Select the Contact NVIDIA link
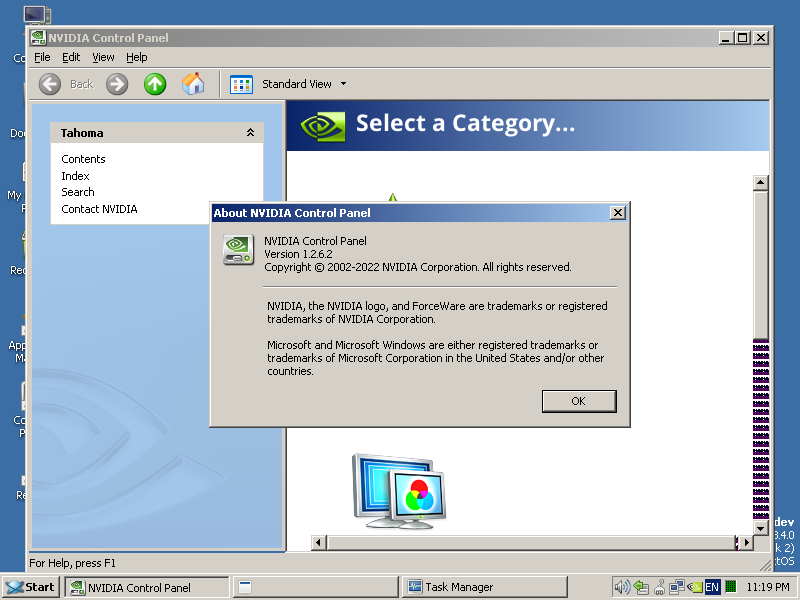The height and width of the screenshot is (600, 800). pyautogui.click(x=98, y=208)
